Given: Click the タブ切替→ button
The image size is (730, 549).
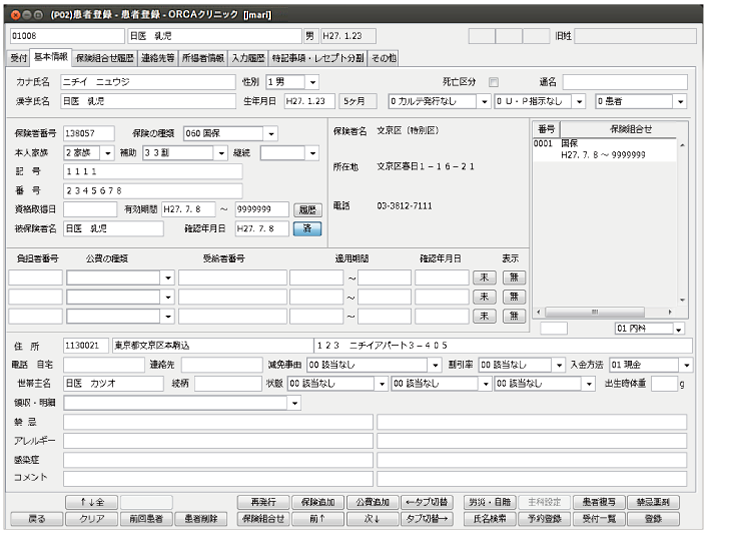Looking at the screenshot, I should pos(427,519).
